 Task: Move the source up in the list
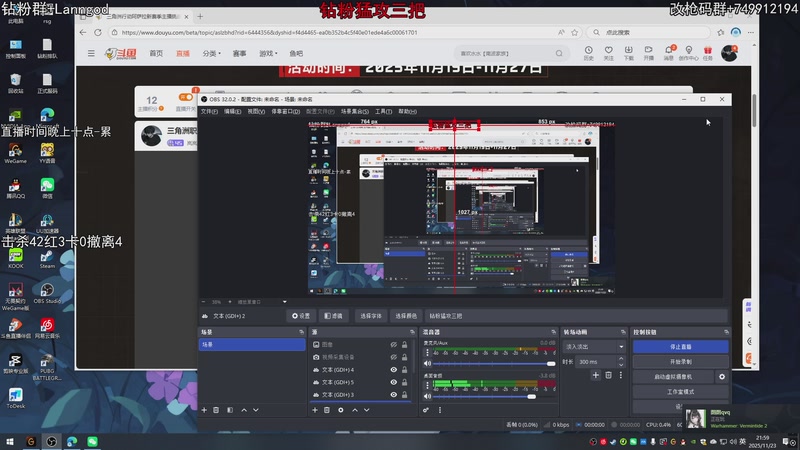pos(355,410)
